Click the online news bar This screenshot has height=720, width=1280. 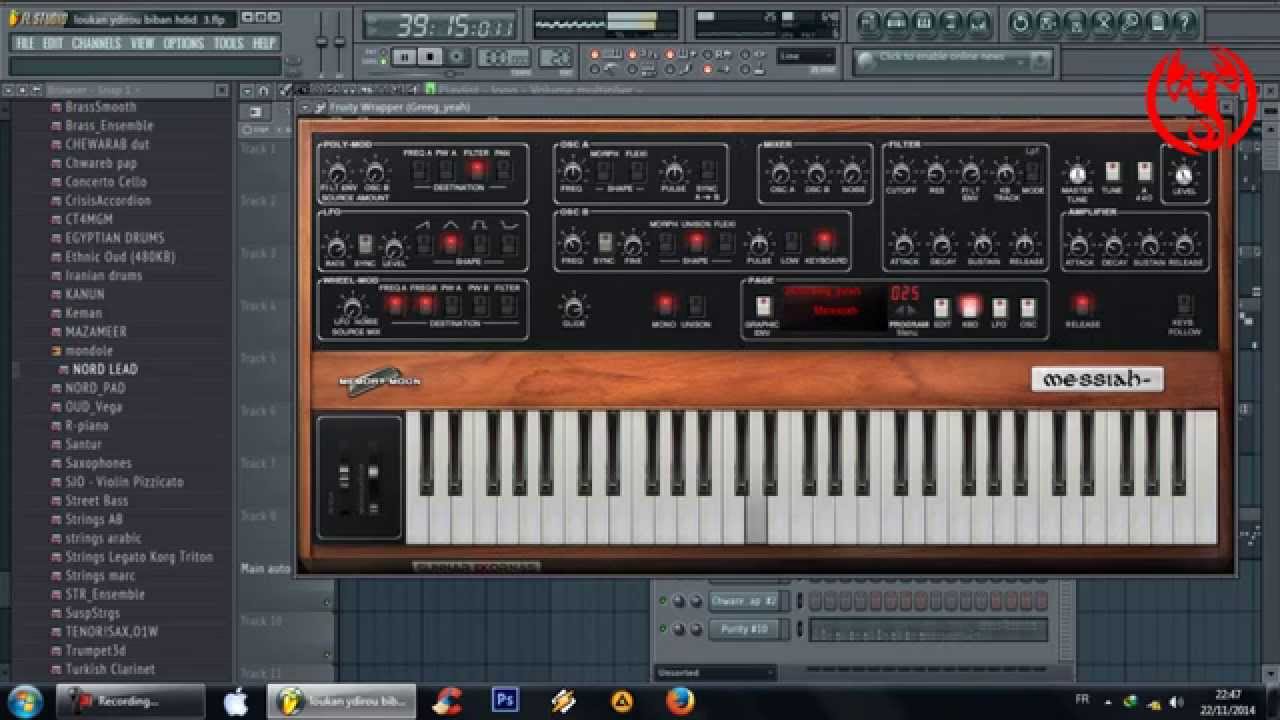[952, 61]
